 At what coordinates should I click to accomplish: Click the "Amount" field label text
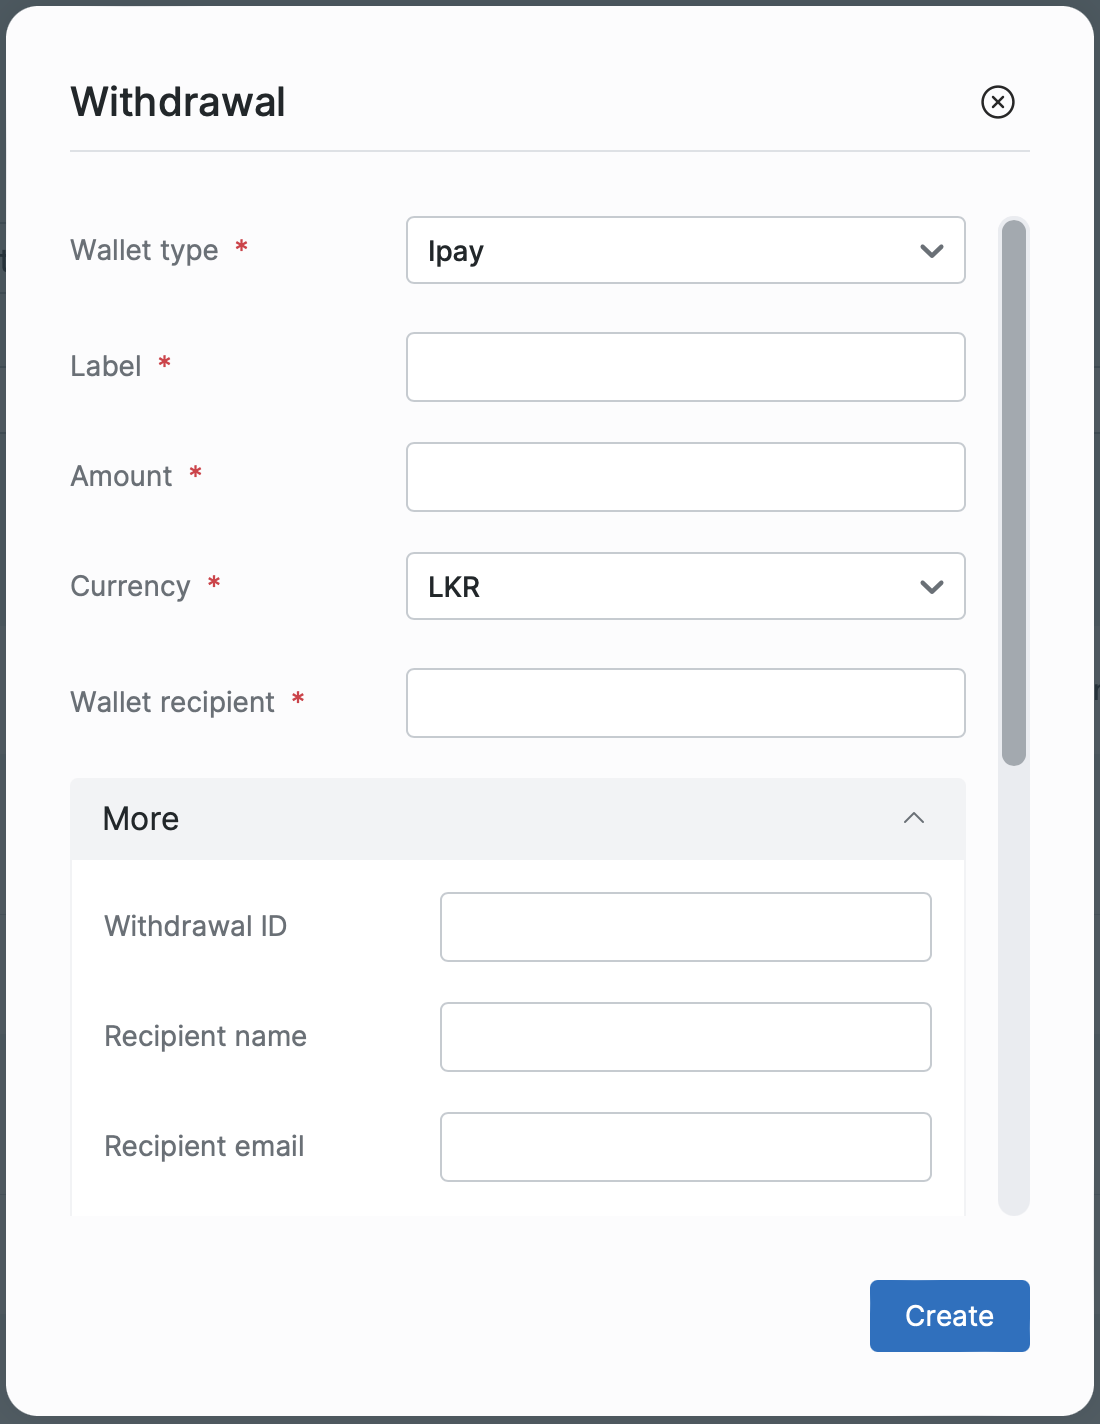(121, 476)
